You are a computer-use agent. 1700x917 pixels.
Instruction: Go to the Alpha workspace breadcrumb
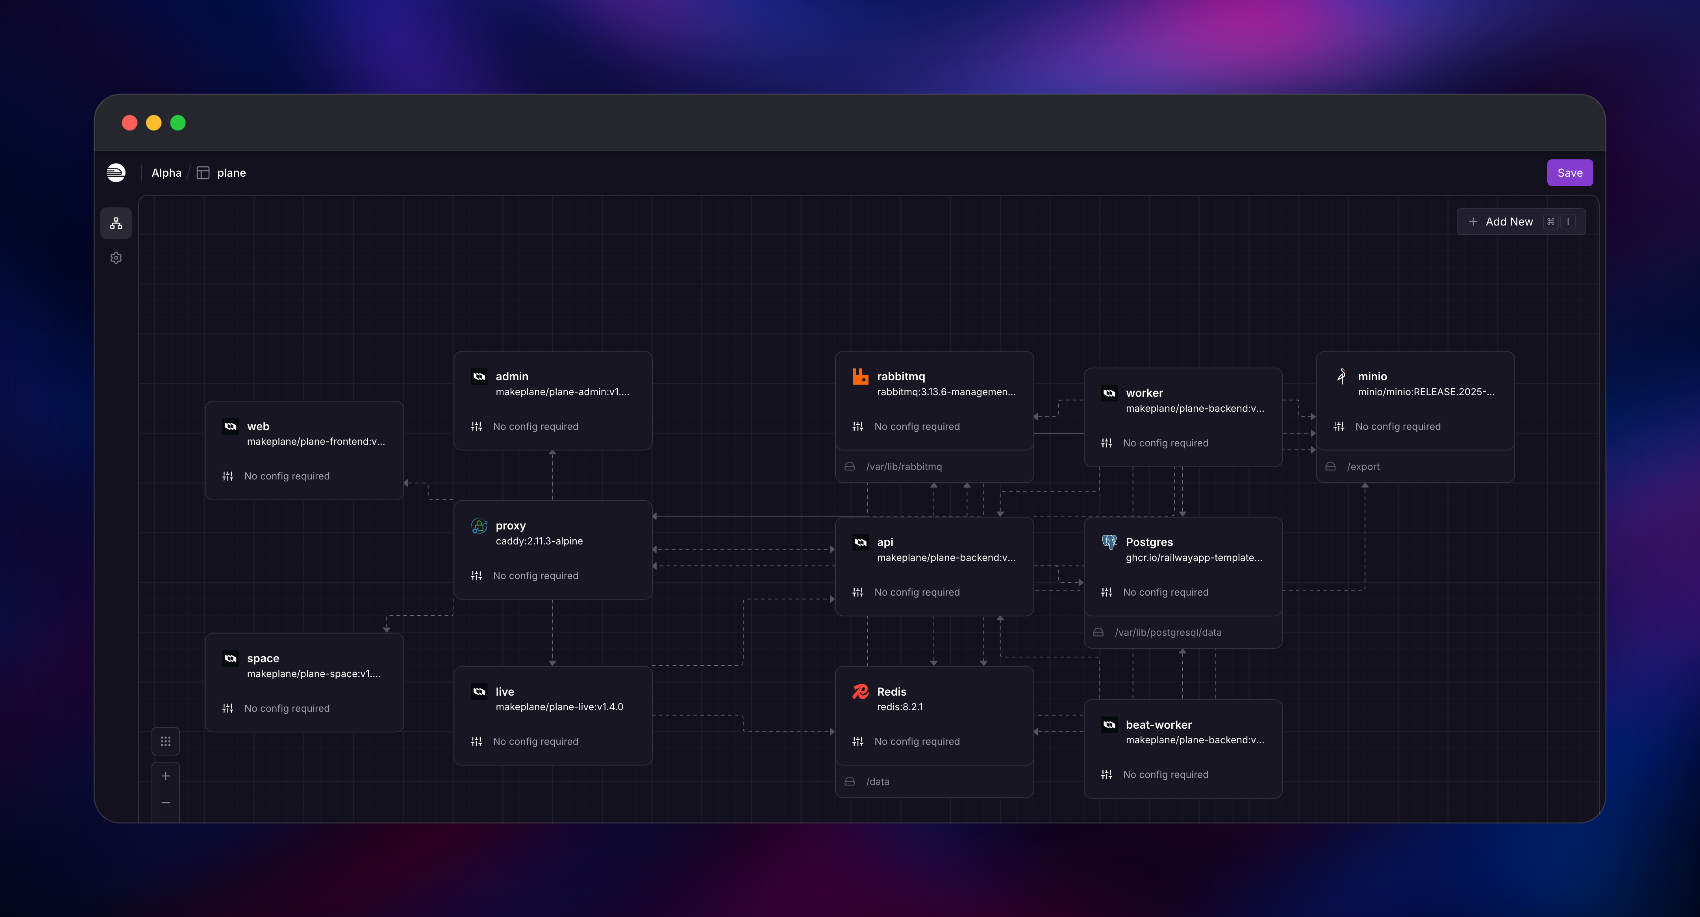click(x=167, y=173)
